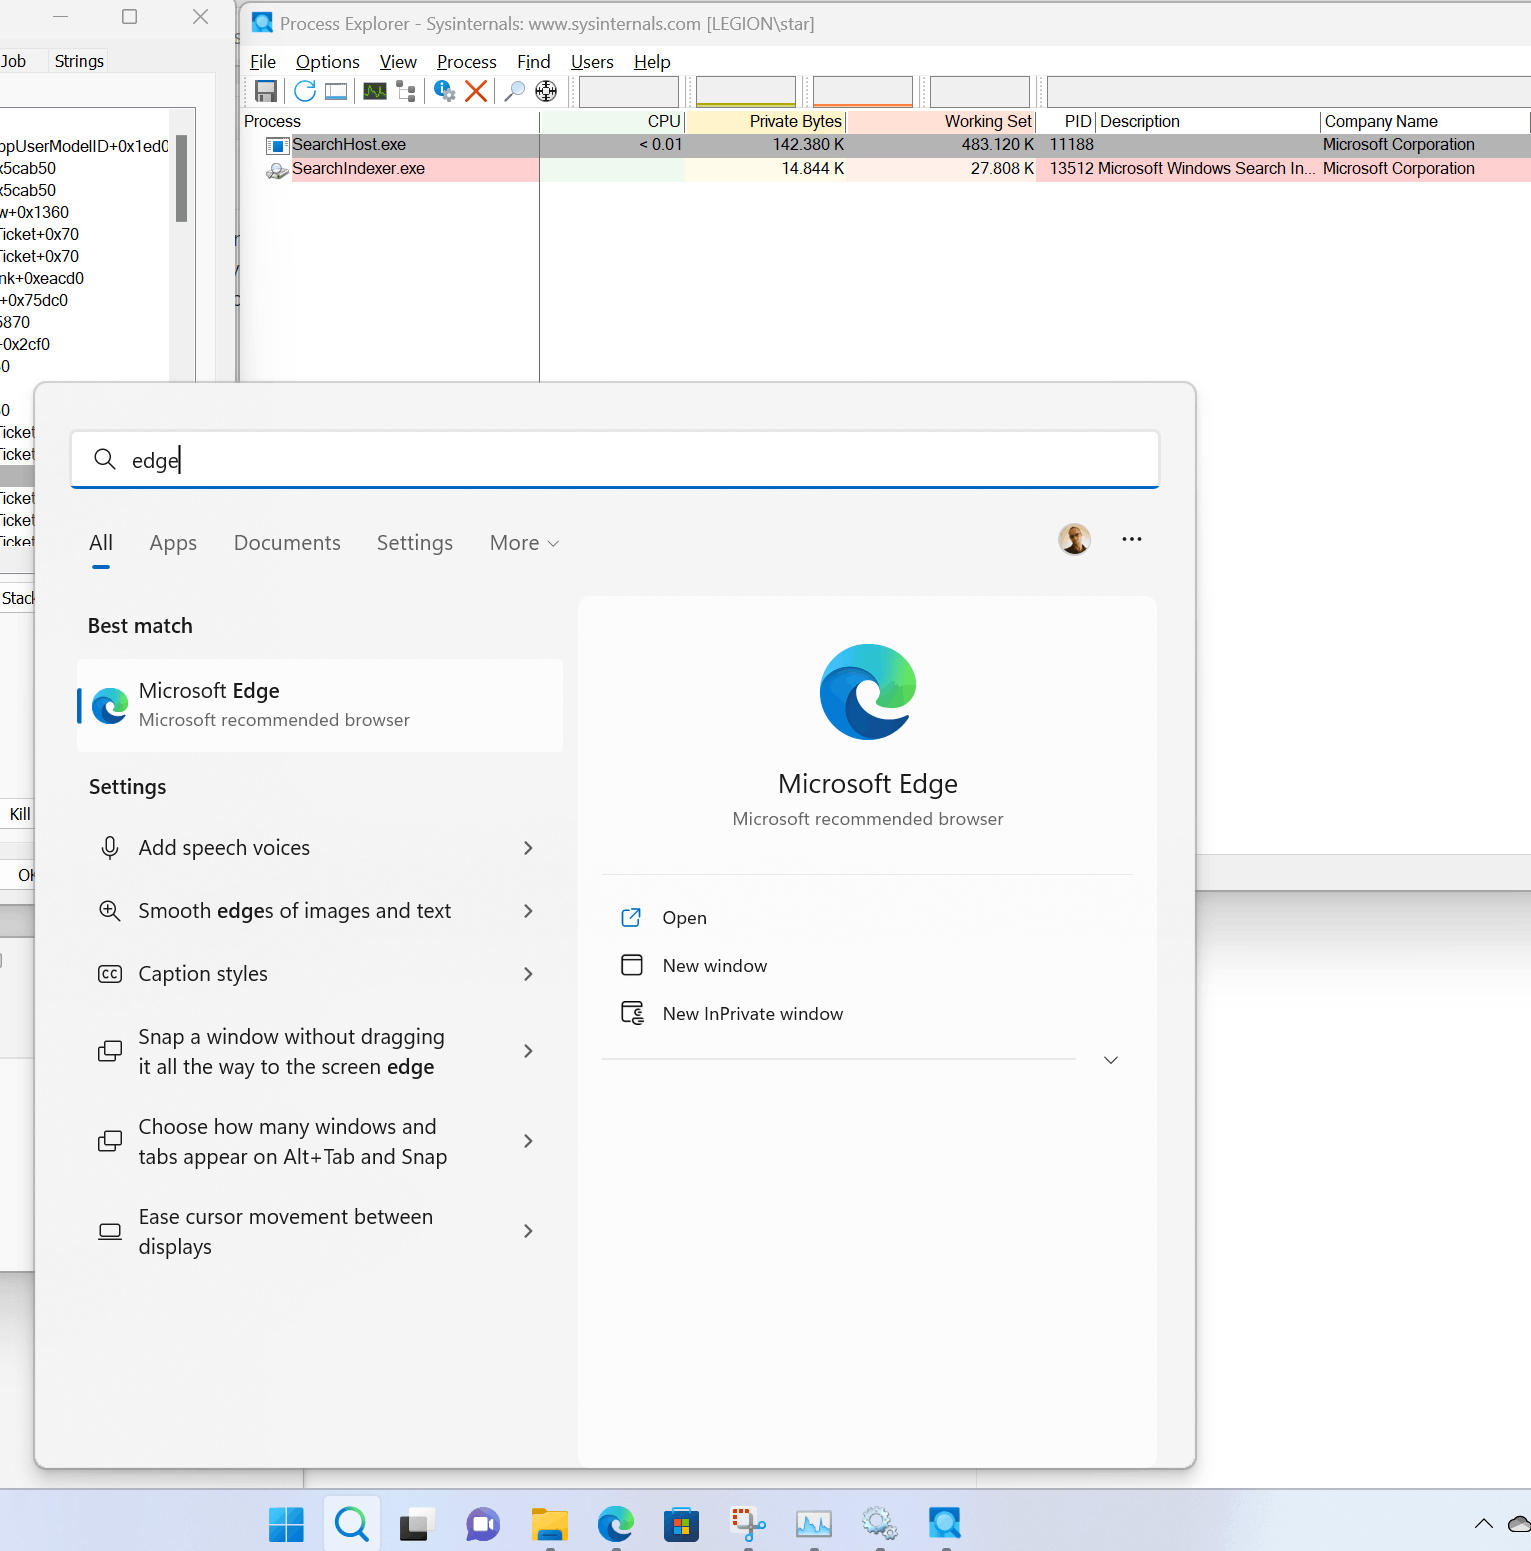Open Microsoft Store from the taskbar

pos(681,1524)
